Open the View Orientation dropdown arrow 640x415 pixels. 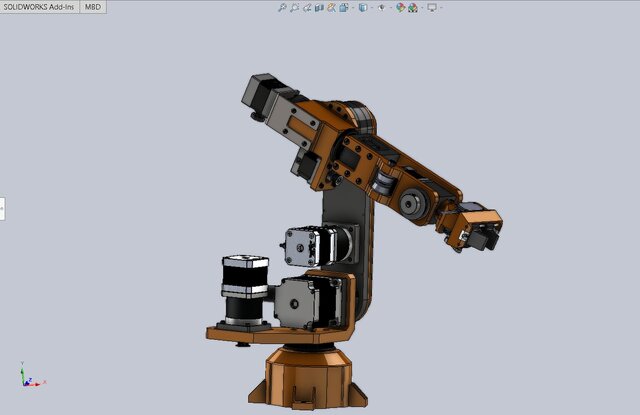[352, 7]
